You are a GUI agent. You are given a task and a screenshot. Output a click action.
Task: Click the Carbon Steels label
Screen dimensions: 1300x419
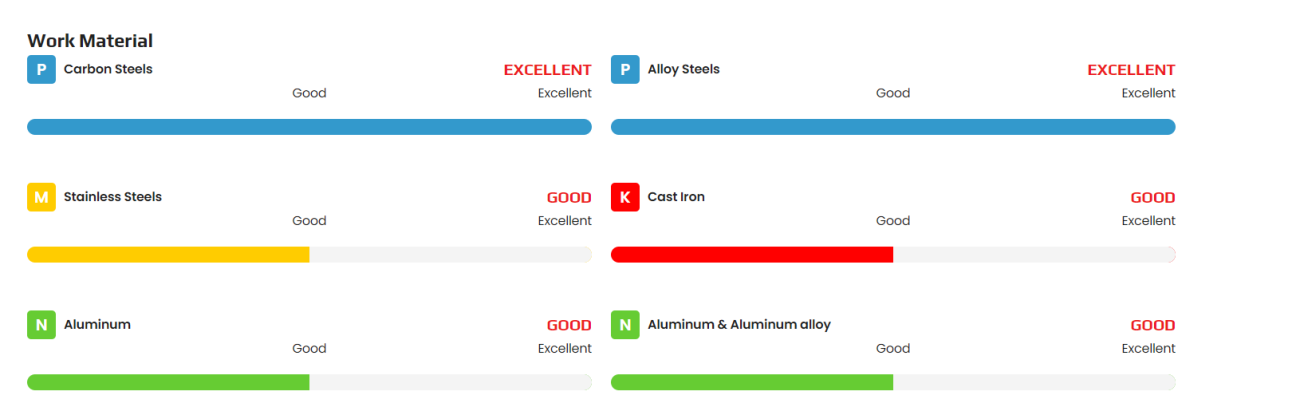tap(108, 69)
